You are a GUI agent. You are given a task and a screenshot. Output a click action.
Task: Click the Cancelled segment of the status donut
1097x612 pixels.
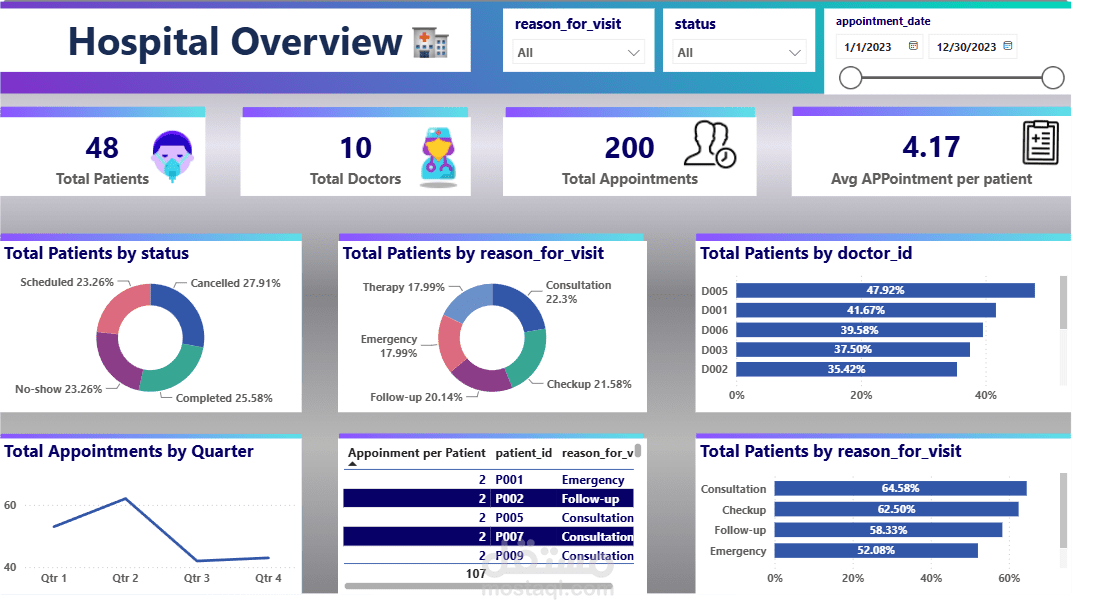click(184, 310)
